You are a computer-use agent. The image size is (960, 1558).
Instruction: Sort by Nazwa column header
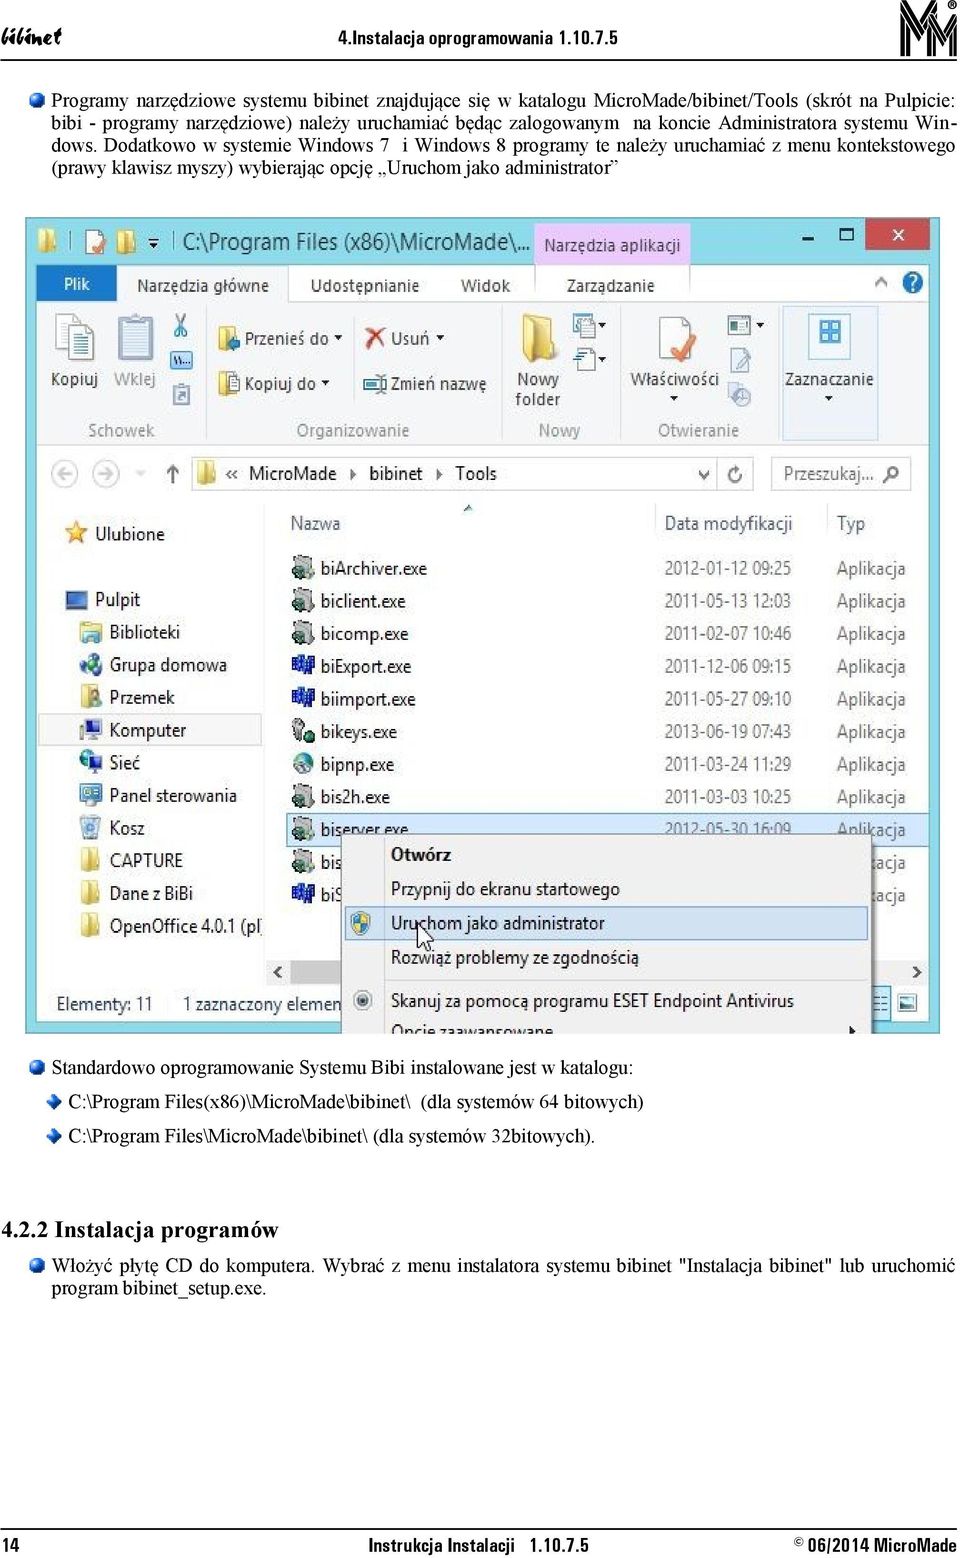pos(315,523)
